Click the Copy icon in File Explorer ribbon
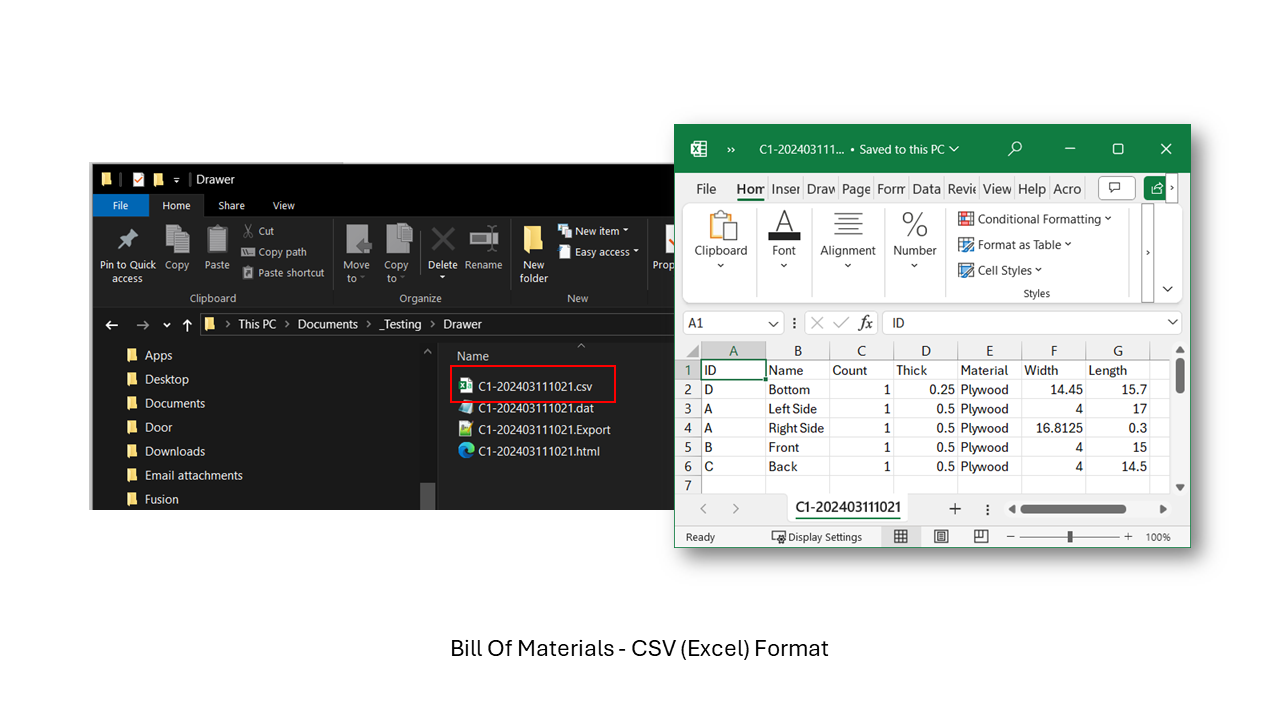 pos(177,247)
